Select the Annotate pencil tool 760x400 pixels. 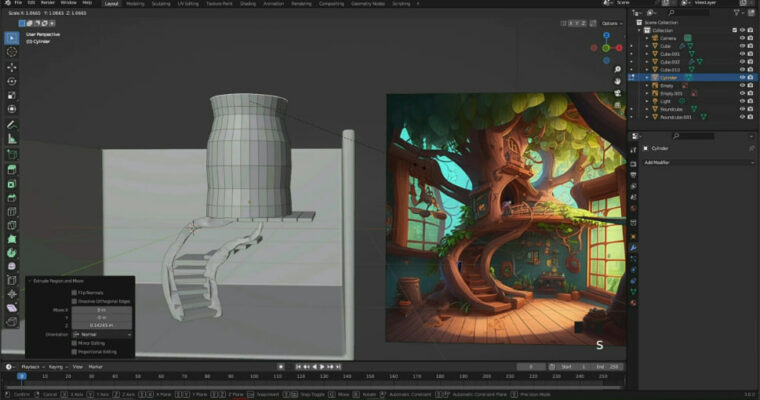pyautogui.click(x=12, y=125)
